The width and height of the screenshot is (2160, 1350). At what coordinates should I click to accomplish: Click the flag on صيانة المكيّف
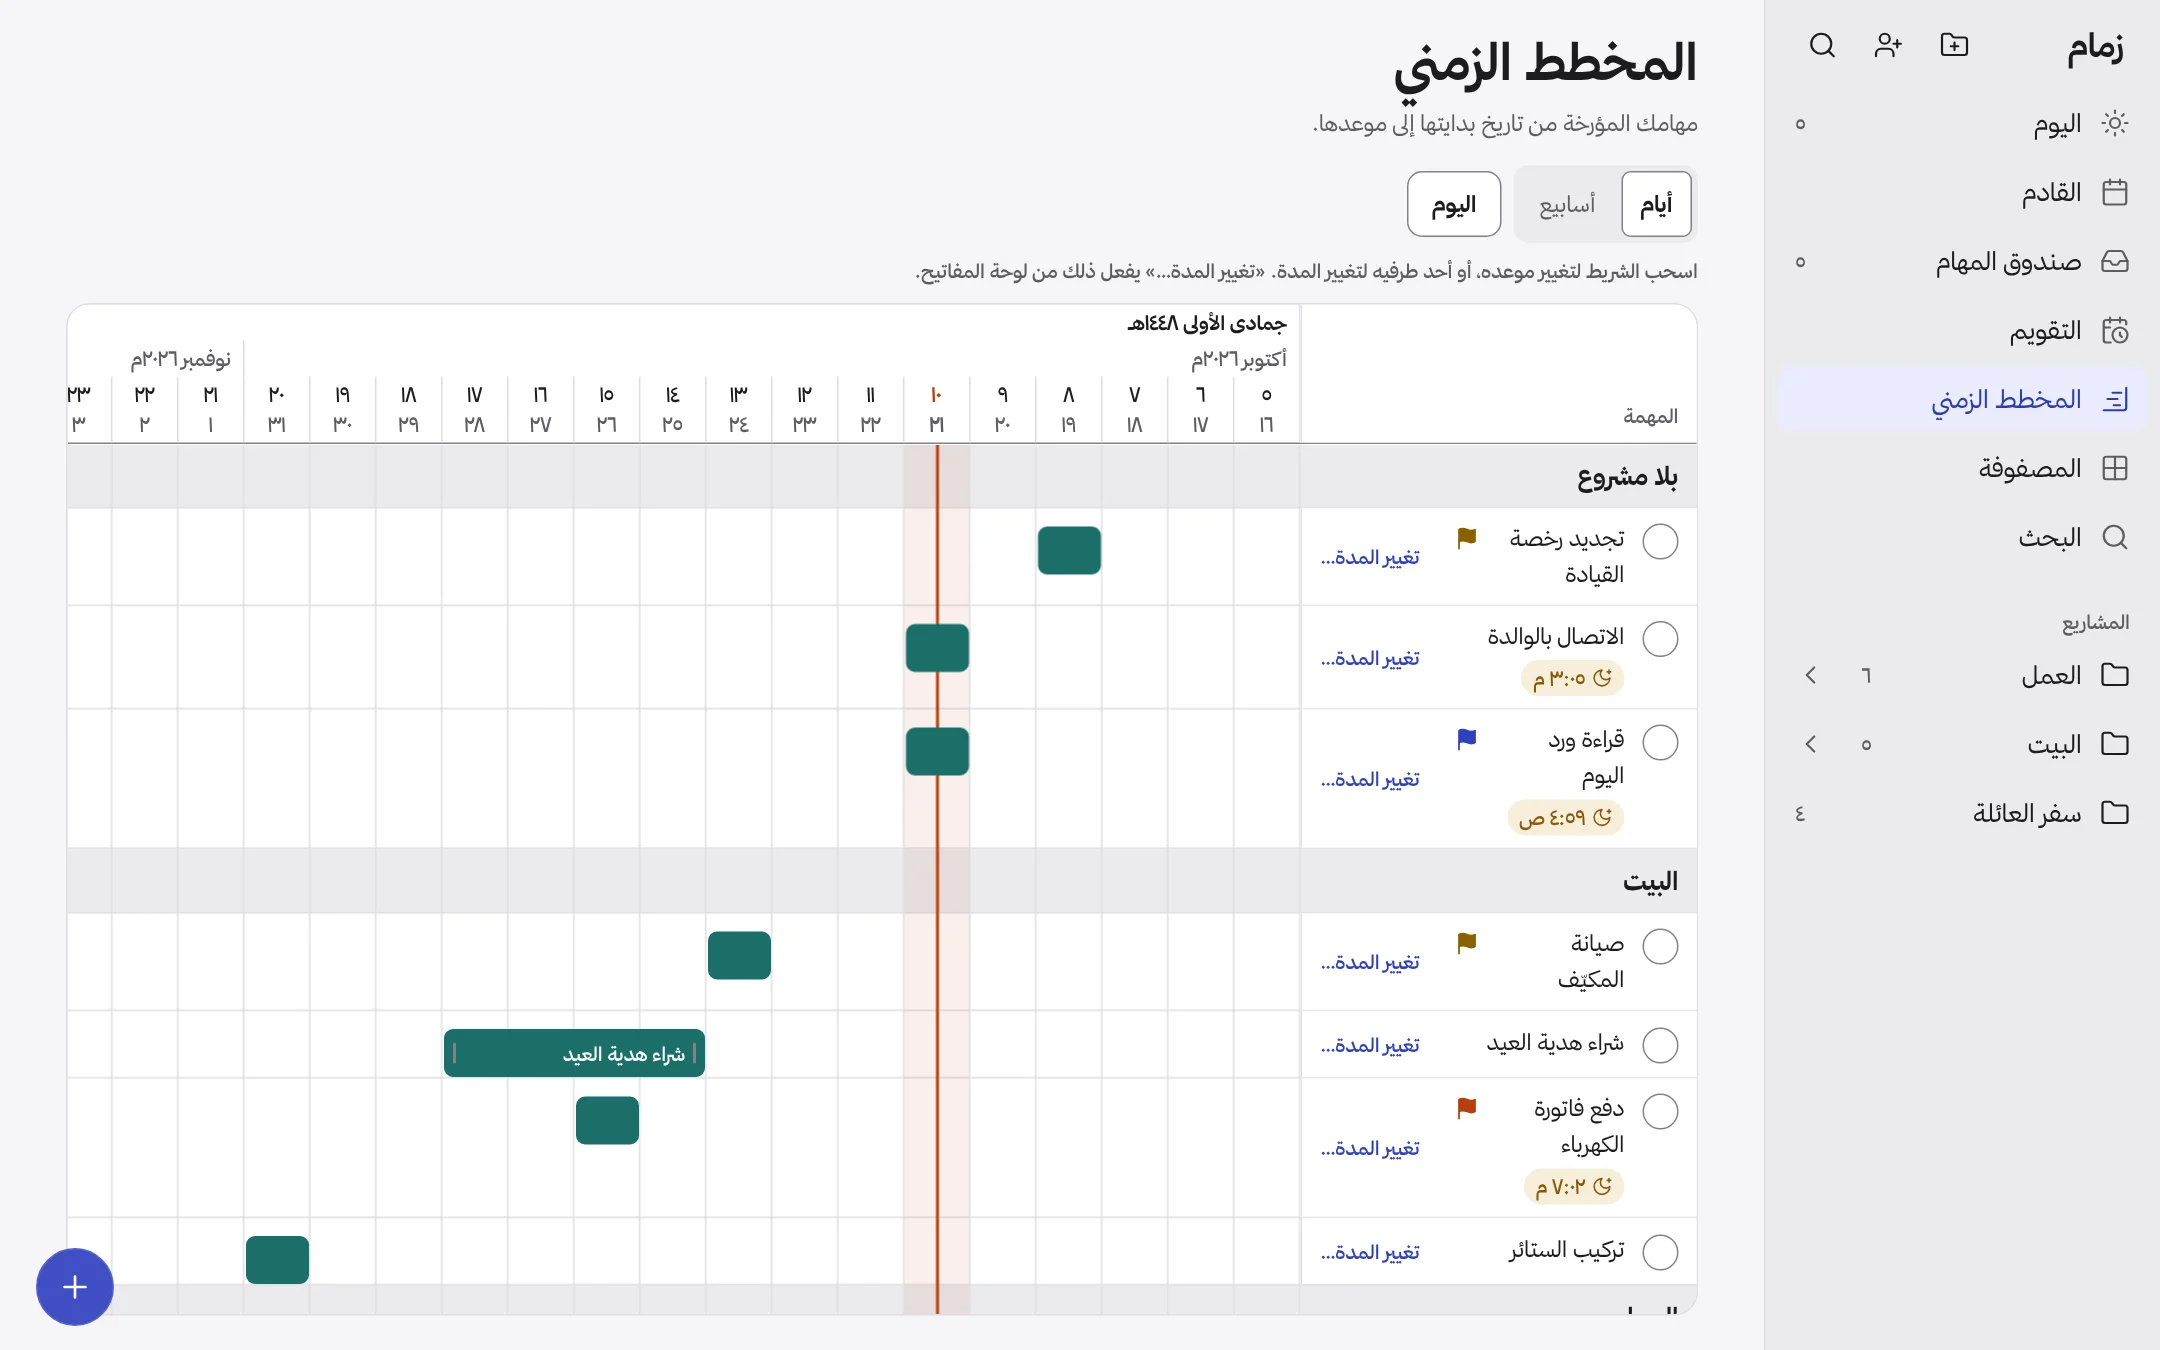click(1467, 943)
